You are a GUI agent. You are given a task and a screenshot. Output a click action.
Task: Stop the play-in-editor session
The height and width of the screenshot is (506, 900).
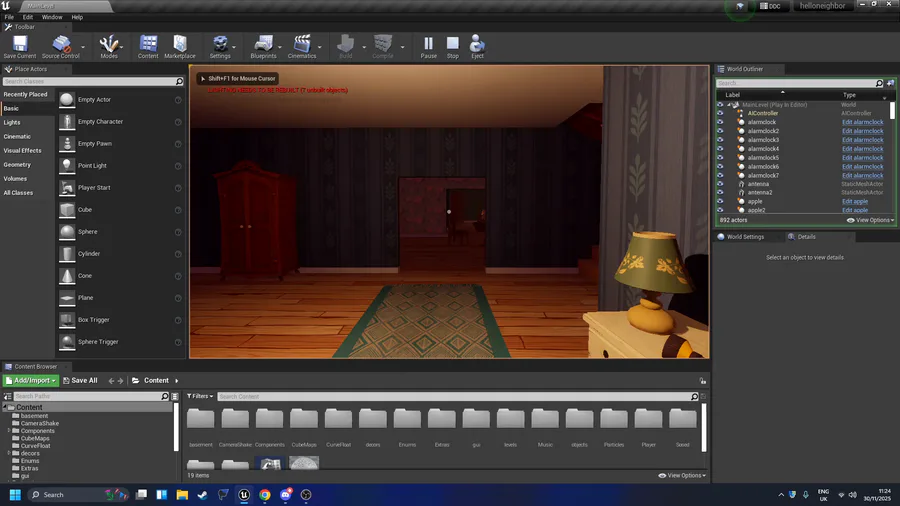[x=453, y=46]
